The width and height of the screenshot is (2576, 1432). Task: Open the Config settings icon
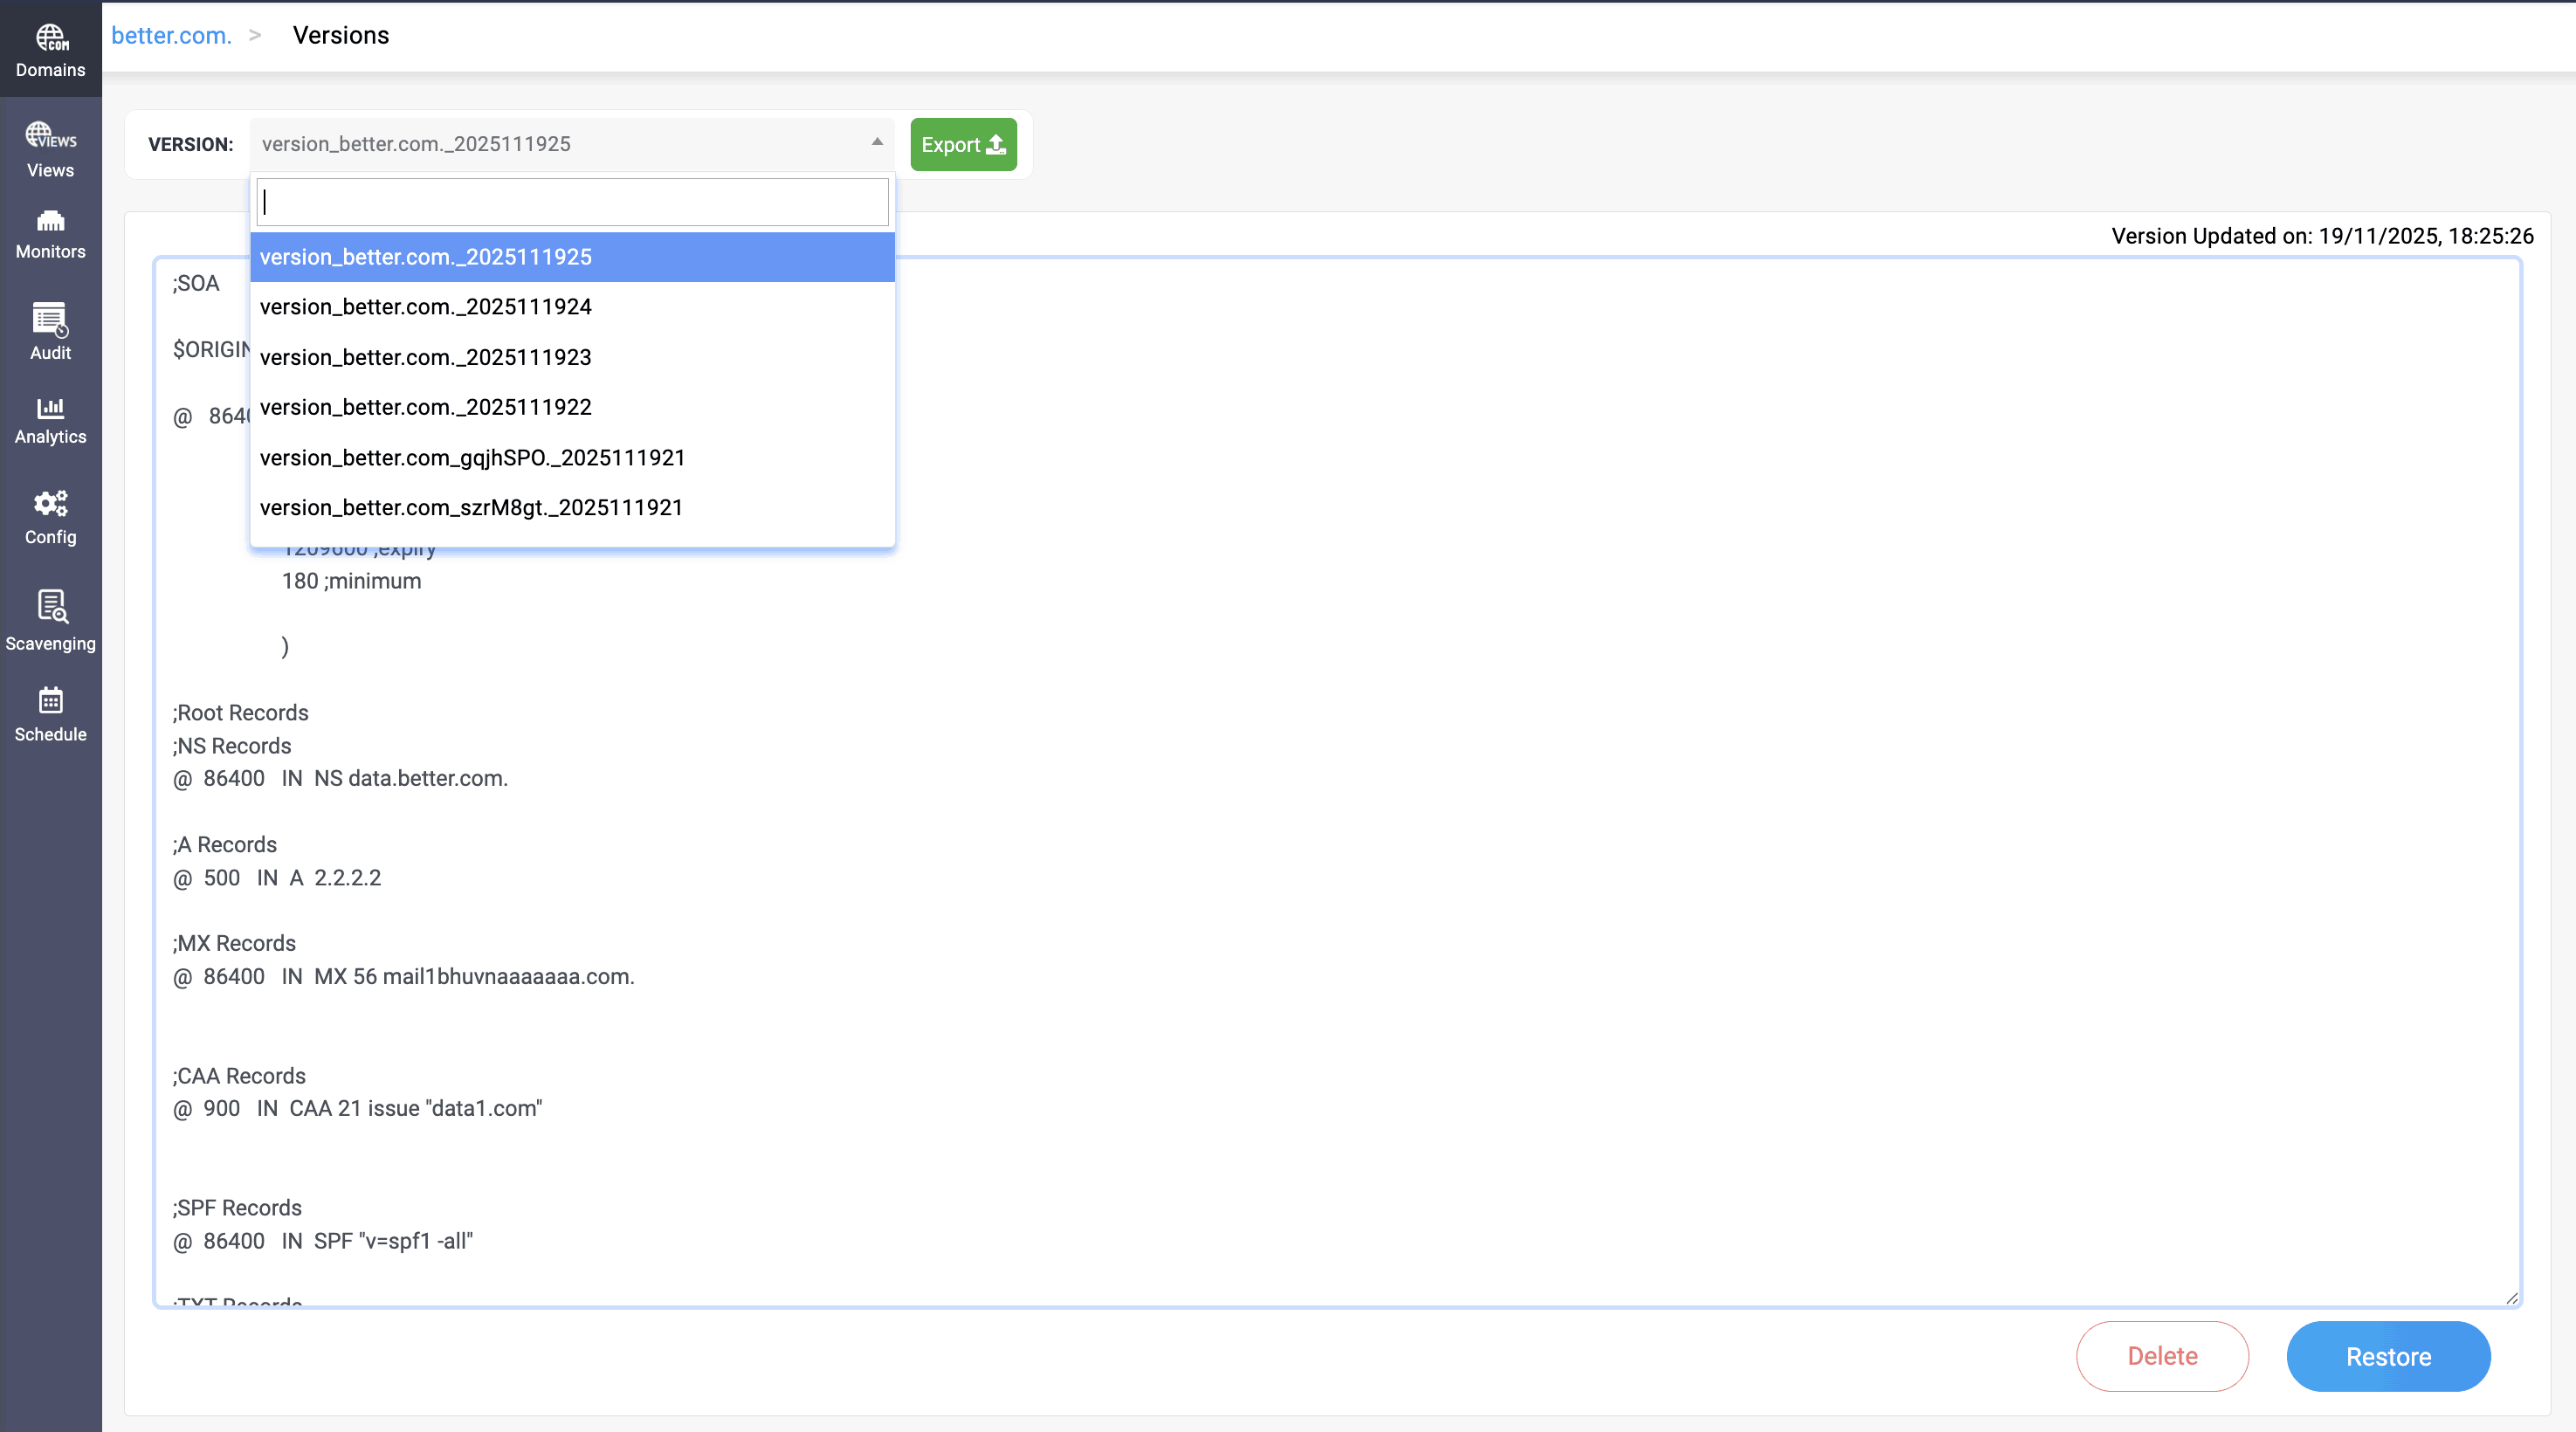(50, 517)
